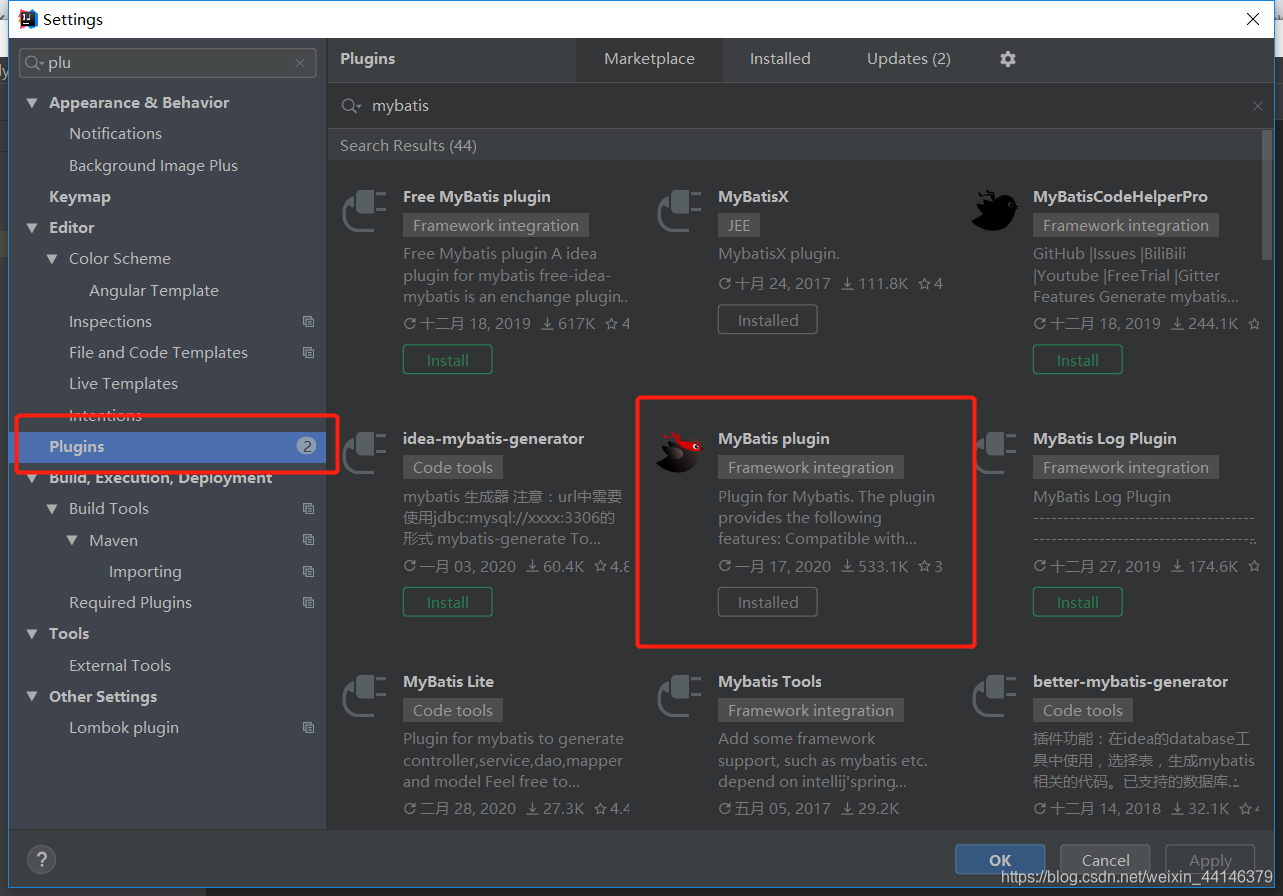This screenshot has width=1283, height=896.
Task: Click the Plugins update count badge
Action: [x=306, y=446]
